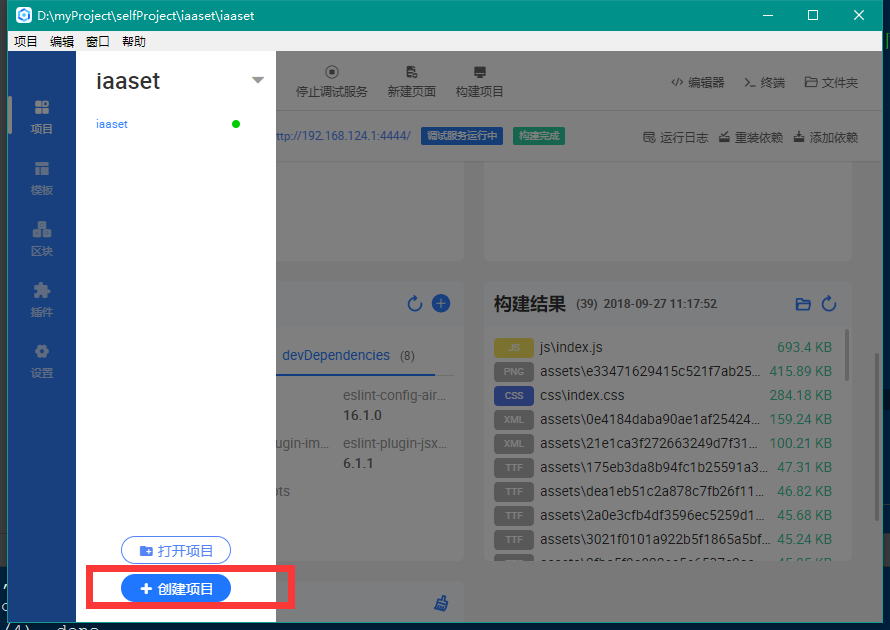Open the 192.168.124.1:4444 debug URL
This screenshot has width=890, height=630.
coord(343,136)
